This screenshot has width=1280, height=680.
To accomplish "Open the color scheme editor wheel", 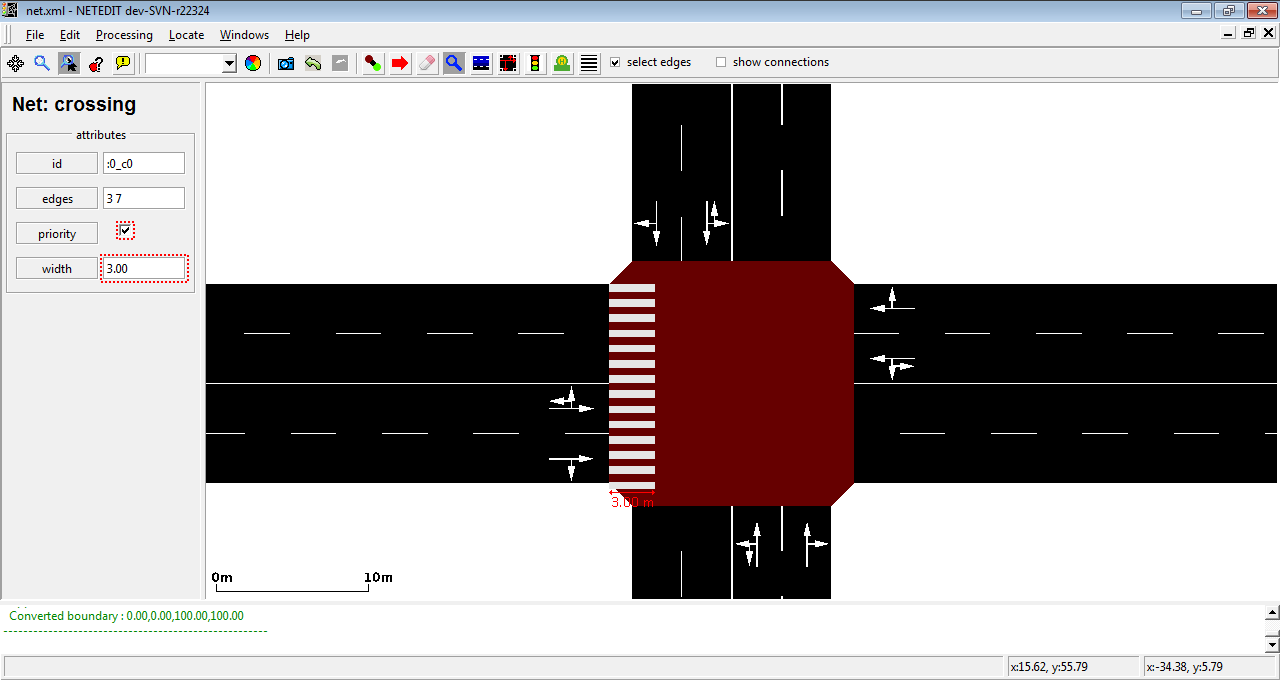I will (x=253, y=63).
